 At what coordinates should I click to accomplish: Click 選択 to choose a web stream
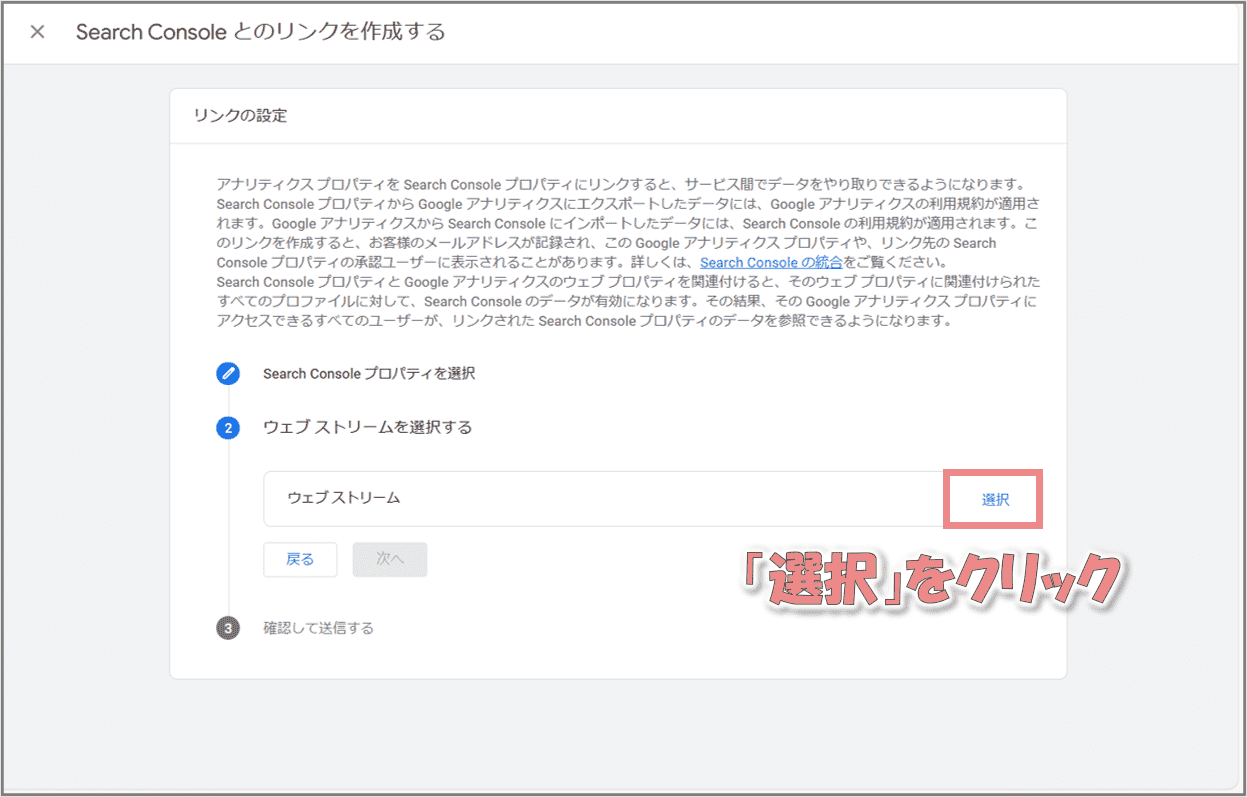(995, 499)
